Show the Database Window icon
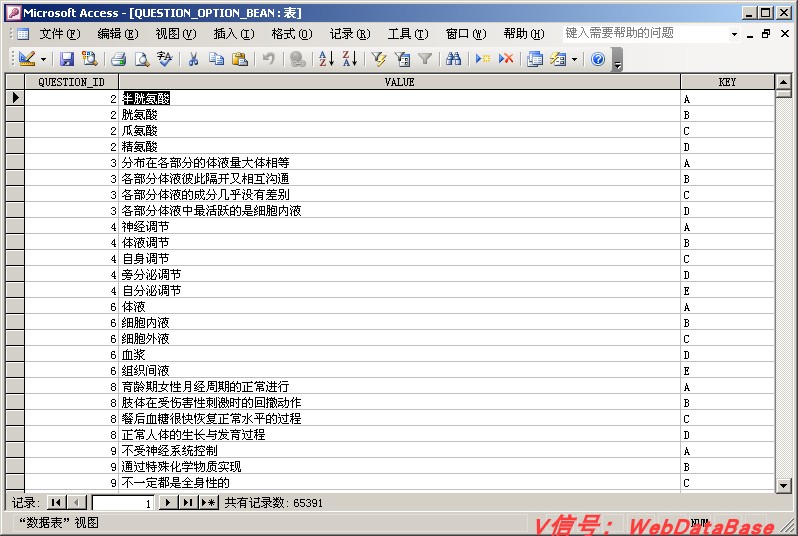798x536 pixels. coord(535,59)
